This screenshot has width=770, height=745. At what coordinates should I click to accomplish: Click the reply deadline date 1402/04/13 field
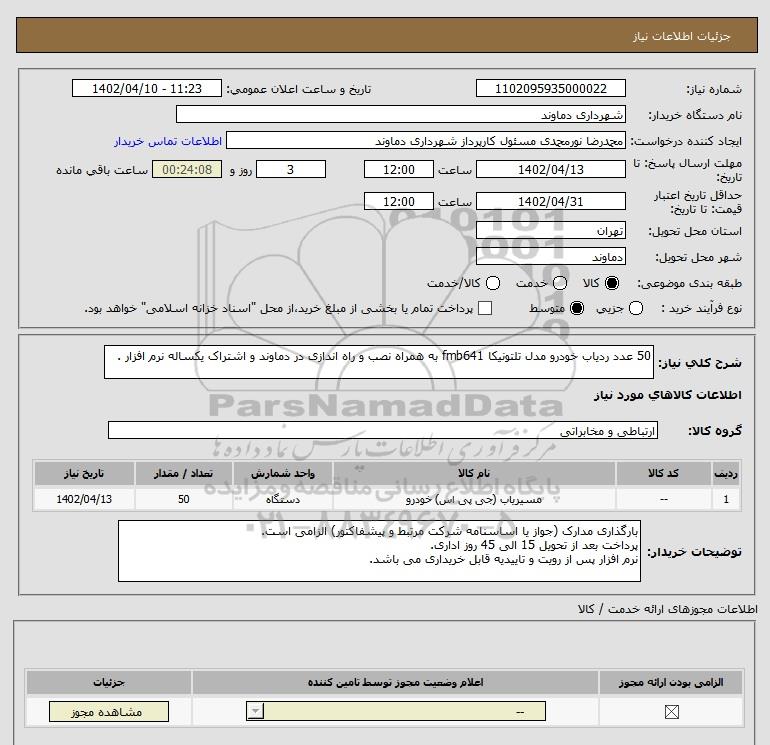tap(550, 169)
